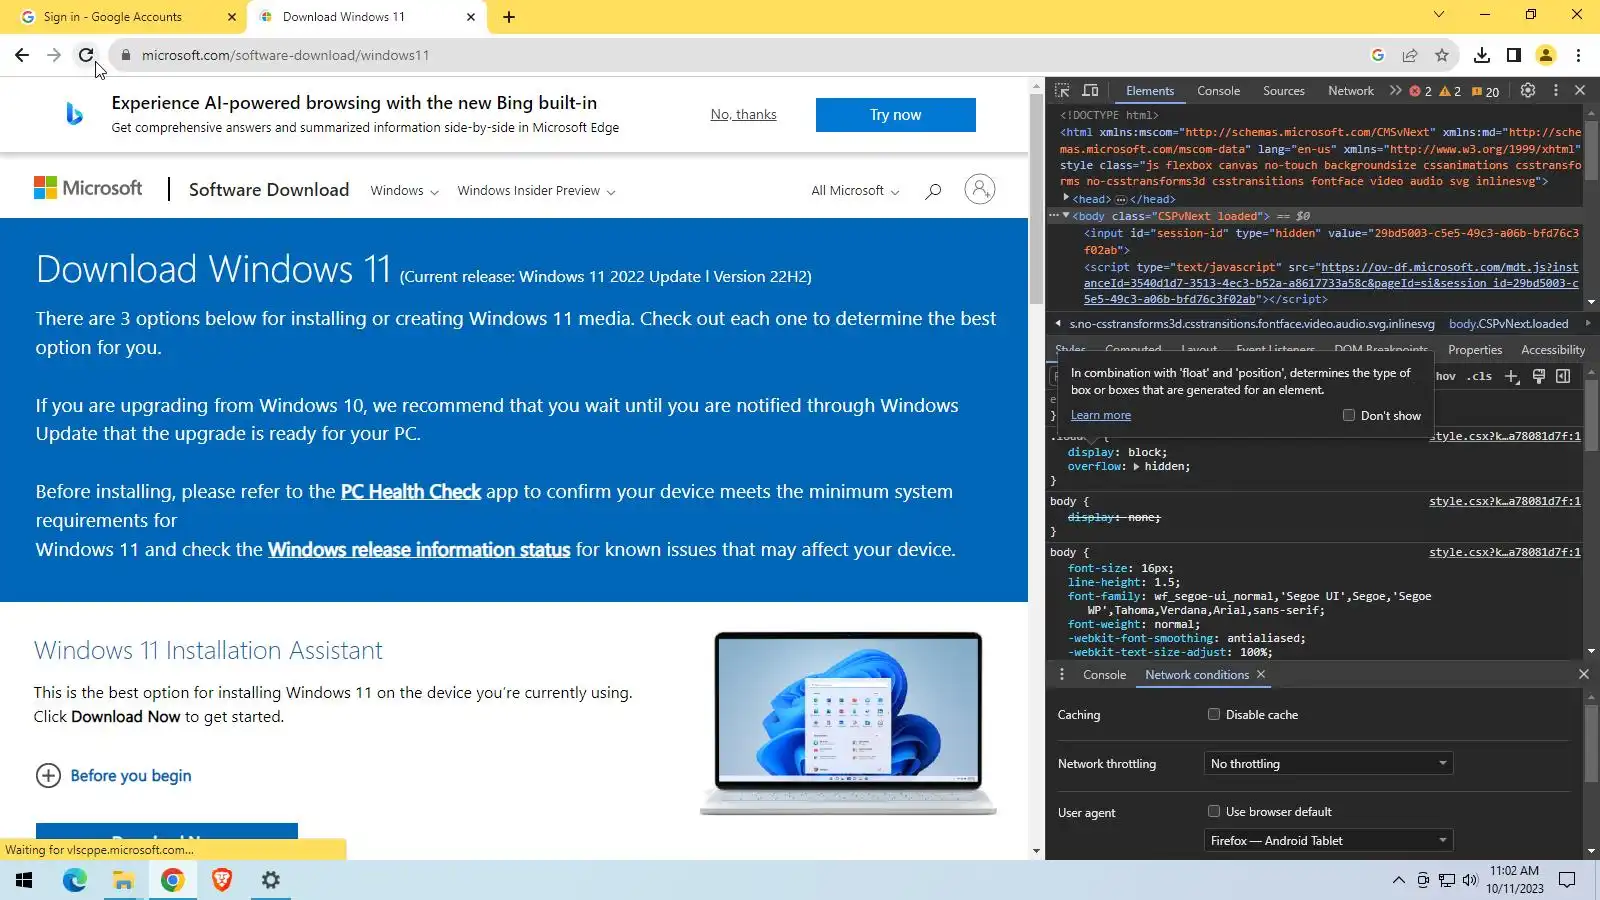Open the Chrome downloads icon

pyautogui.click(x=1482, y=55)
